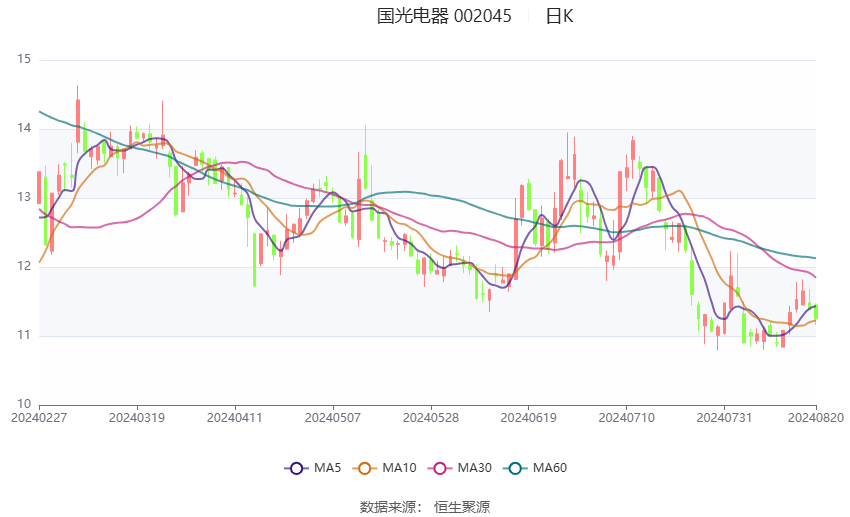Toggle the MA60 legend series
This screenshot has height=517, width=850.
[535, 468]
